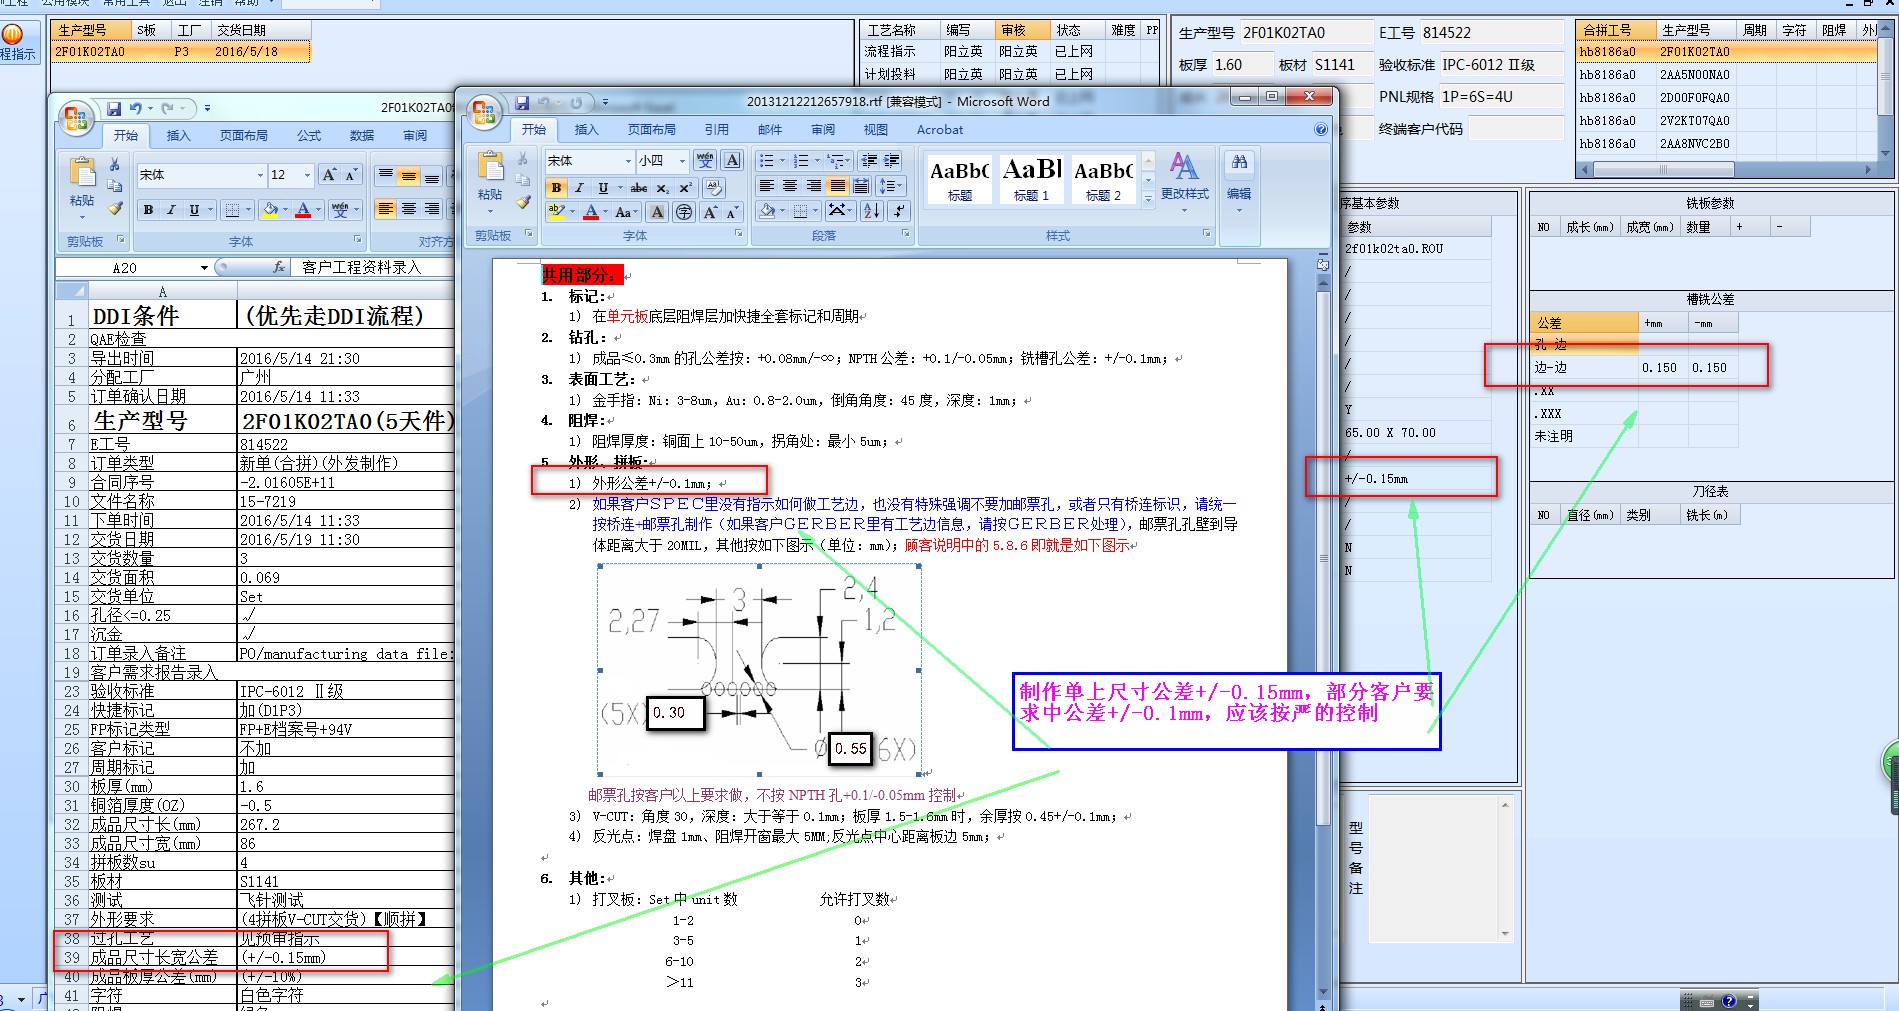Viewport: 1899px width, 1011px height.
Task: Open Excel 公式 tab
Action: point(309,136)
